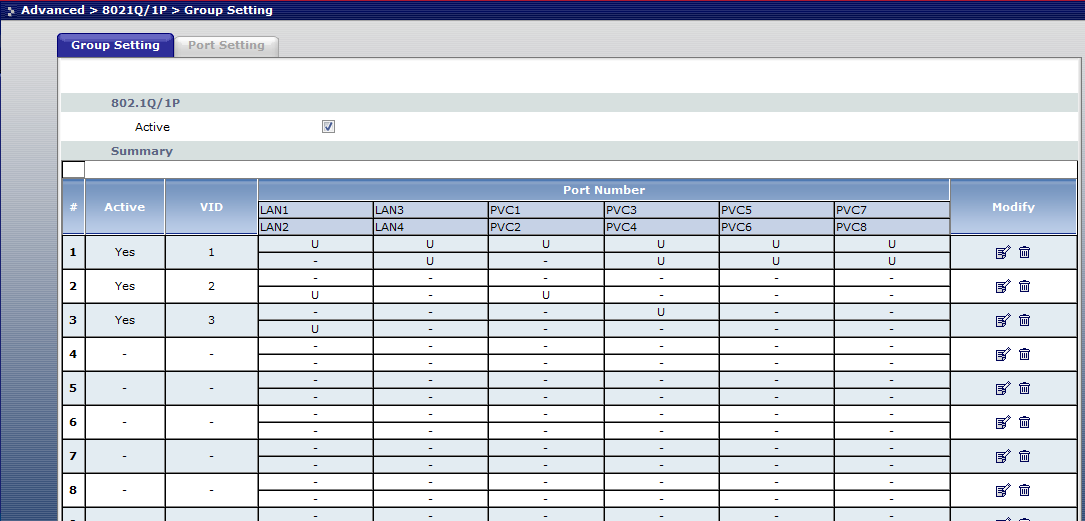
Task: Click the LAN1 port header
Action: tap(316, 210)
